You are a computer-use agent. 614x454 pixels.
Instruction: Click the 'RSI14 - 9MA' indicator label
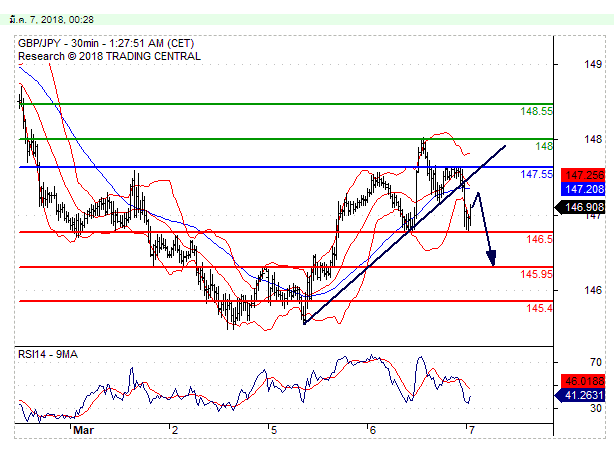pyautogui.click(x=48, y=355)
